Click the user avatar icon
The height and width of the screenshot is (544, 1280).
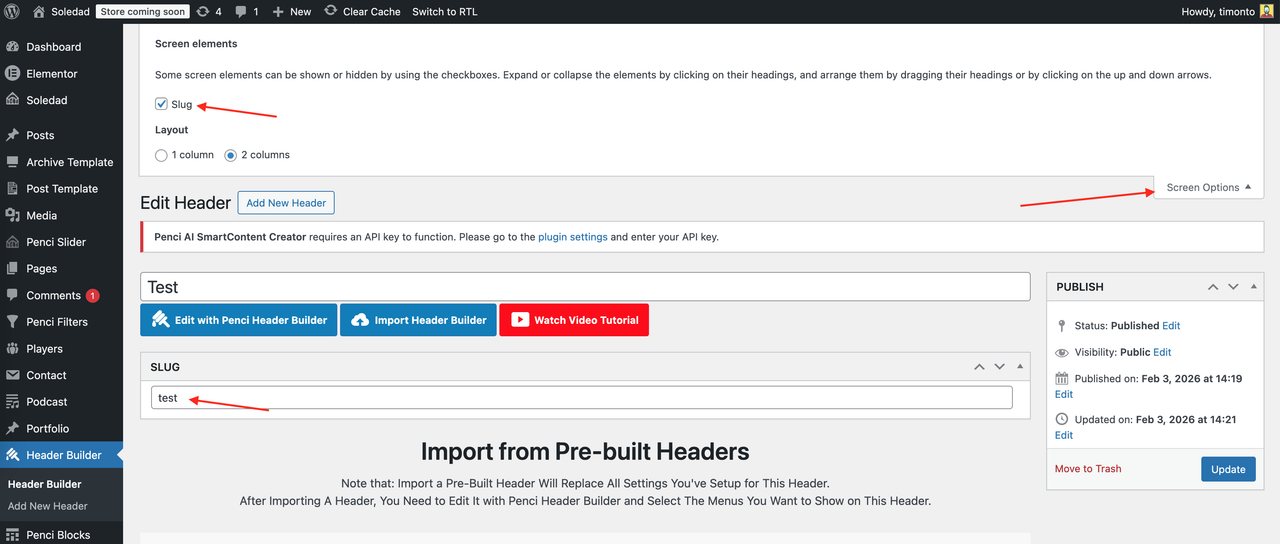coord(1266,11)
